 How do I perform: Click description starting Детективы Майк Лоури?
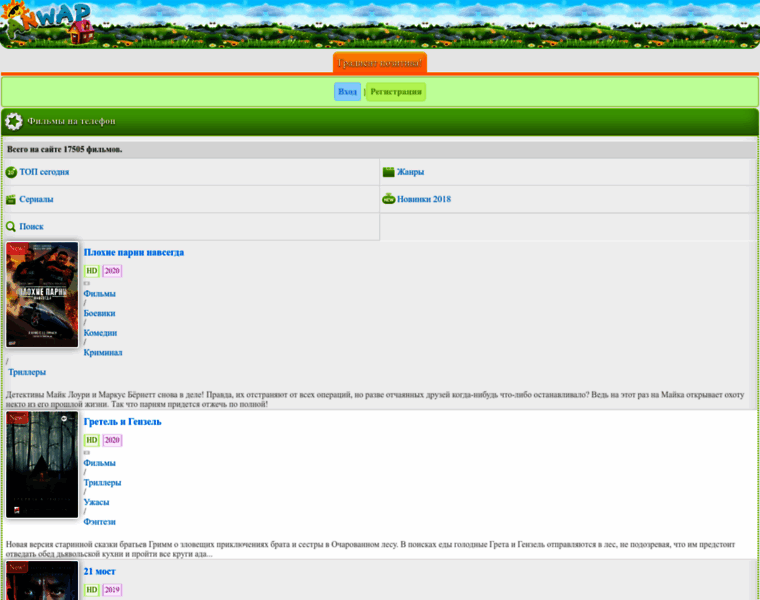click(x=375, y=399)
